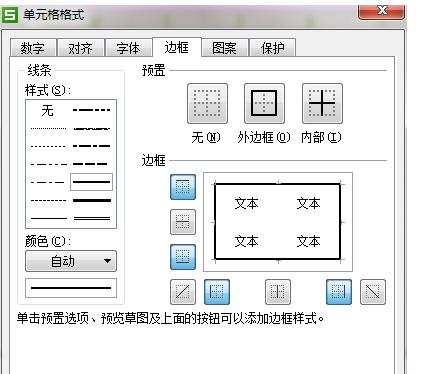Toggle the inner horizontal border button
Image resolution: width=422 pixels, height=374 pixels.
183,222
